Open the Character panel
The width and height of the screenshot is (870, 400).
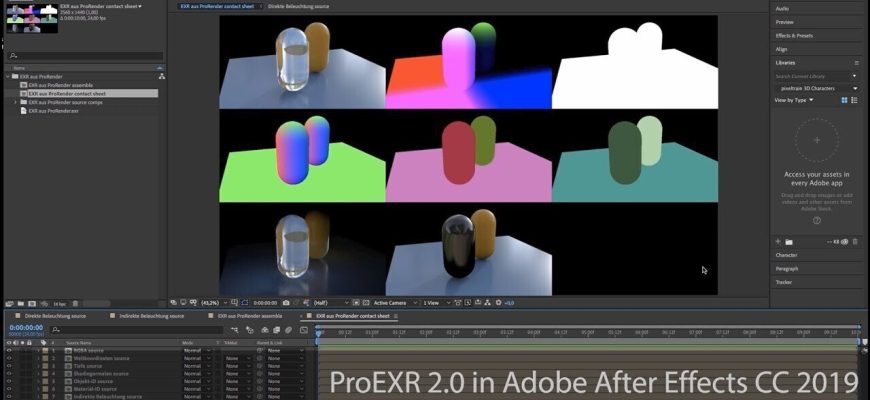[x=786, y=255]
